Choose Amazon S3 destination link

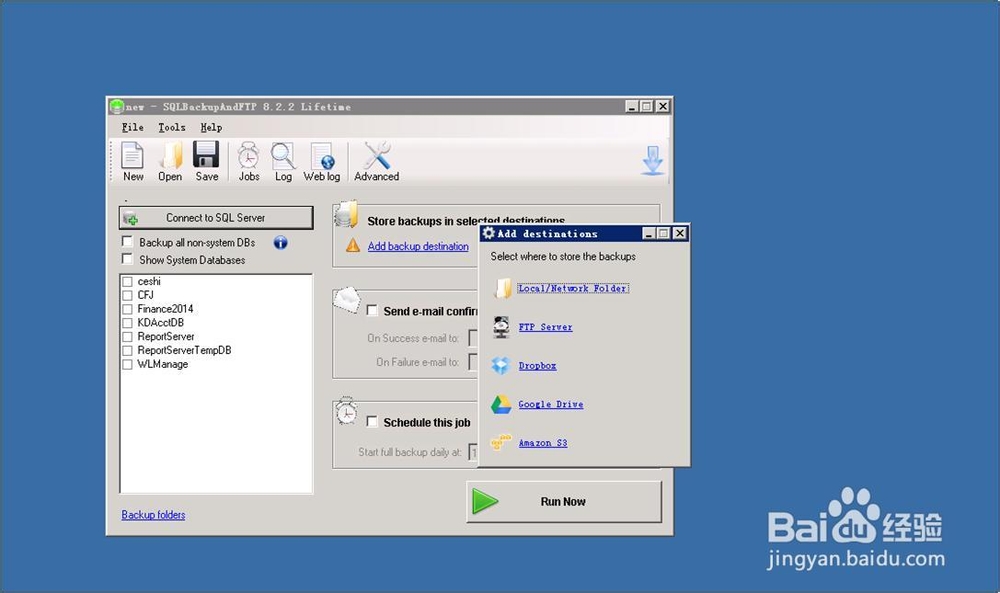pos(543,443)
